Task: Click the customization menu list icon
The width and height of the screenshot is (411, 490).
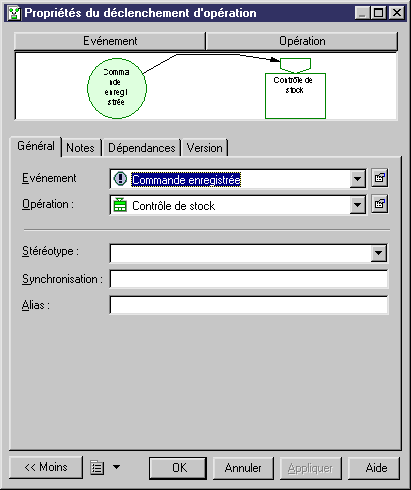Action: click(x=97, y=467)
